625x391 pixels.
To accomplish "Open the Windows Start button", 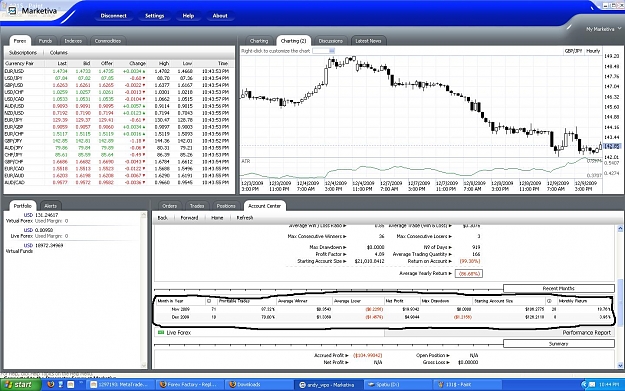I will pos(21,385).
